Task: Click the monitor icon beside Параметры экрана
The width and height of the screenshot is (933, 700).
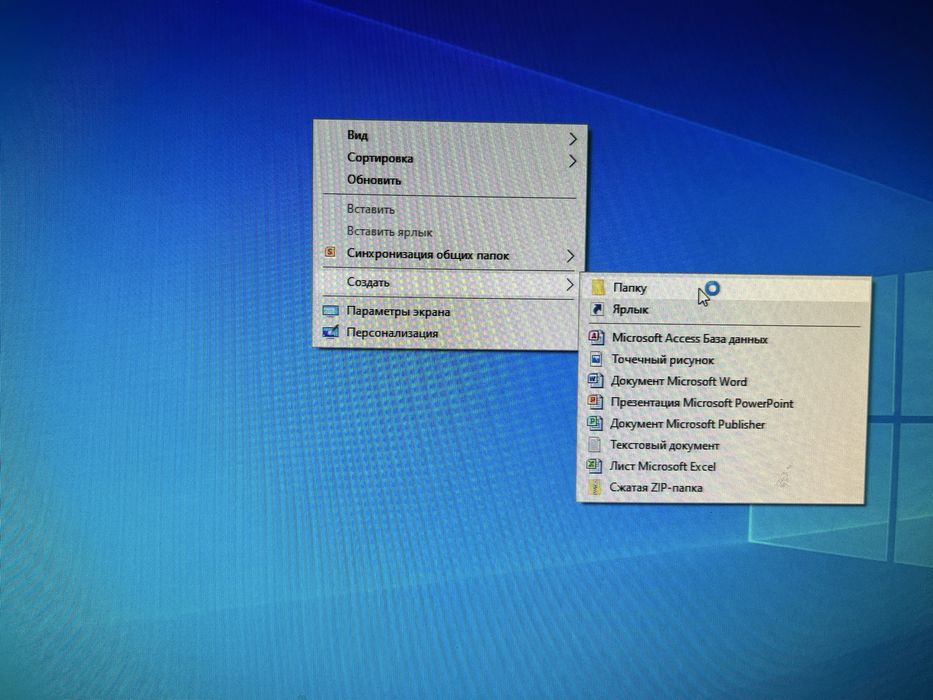Action: click(x=330, y=311)
